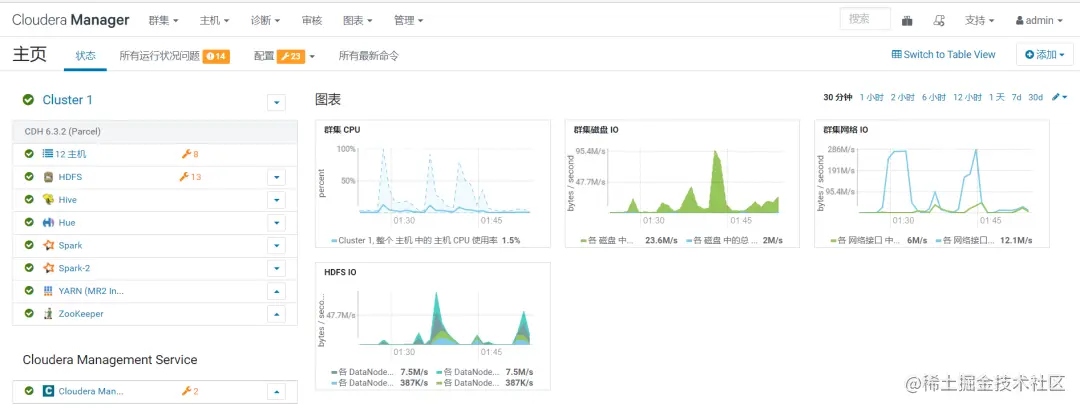This screenshot has width=1080, height=408.
Task: Click the green health check next to Hive
Action: (x=29, y=200)
